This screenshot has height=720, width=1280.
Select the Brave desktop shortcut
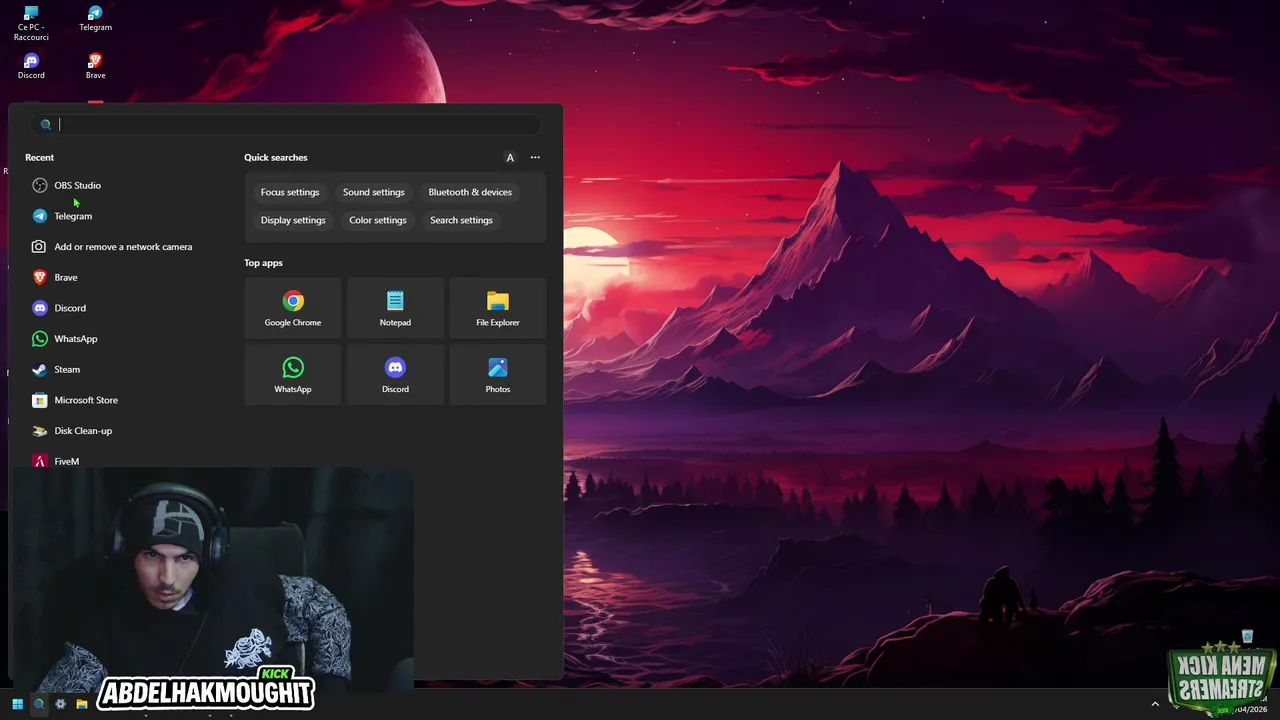click(95, 67)
